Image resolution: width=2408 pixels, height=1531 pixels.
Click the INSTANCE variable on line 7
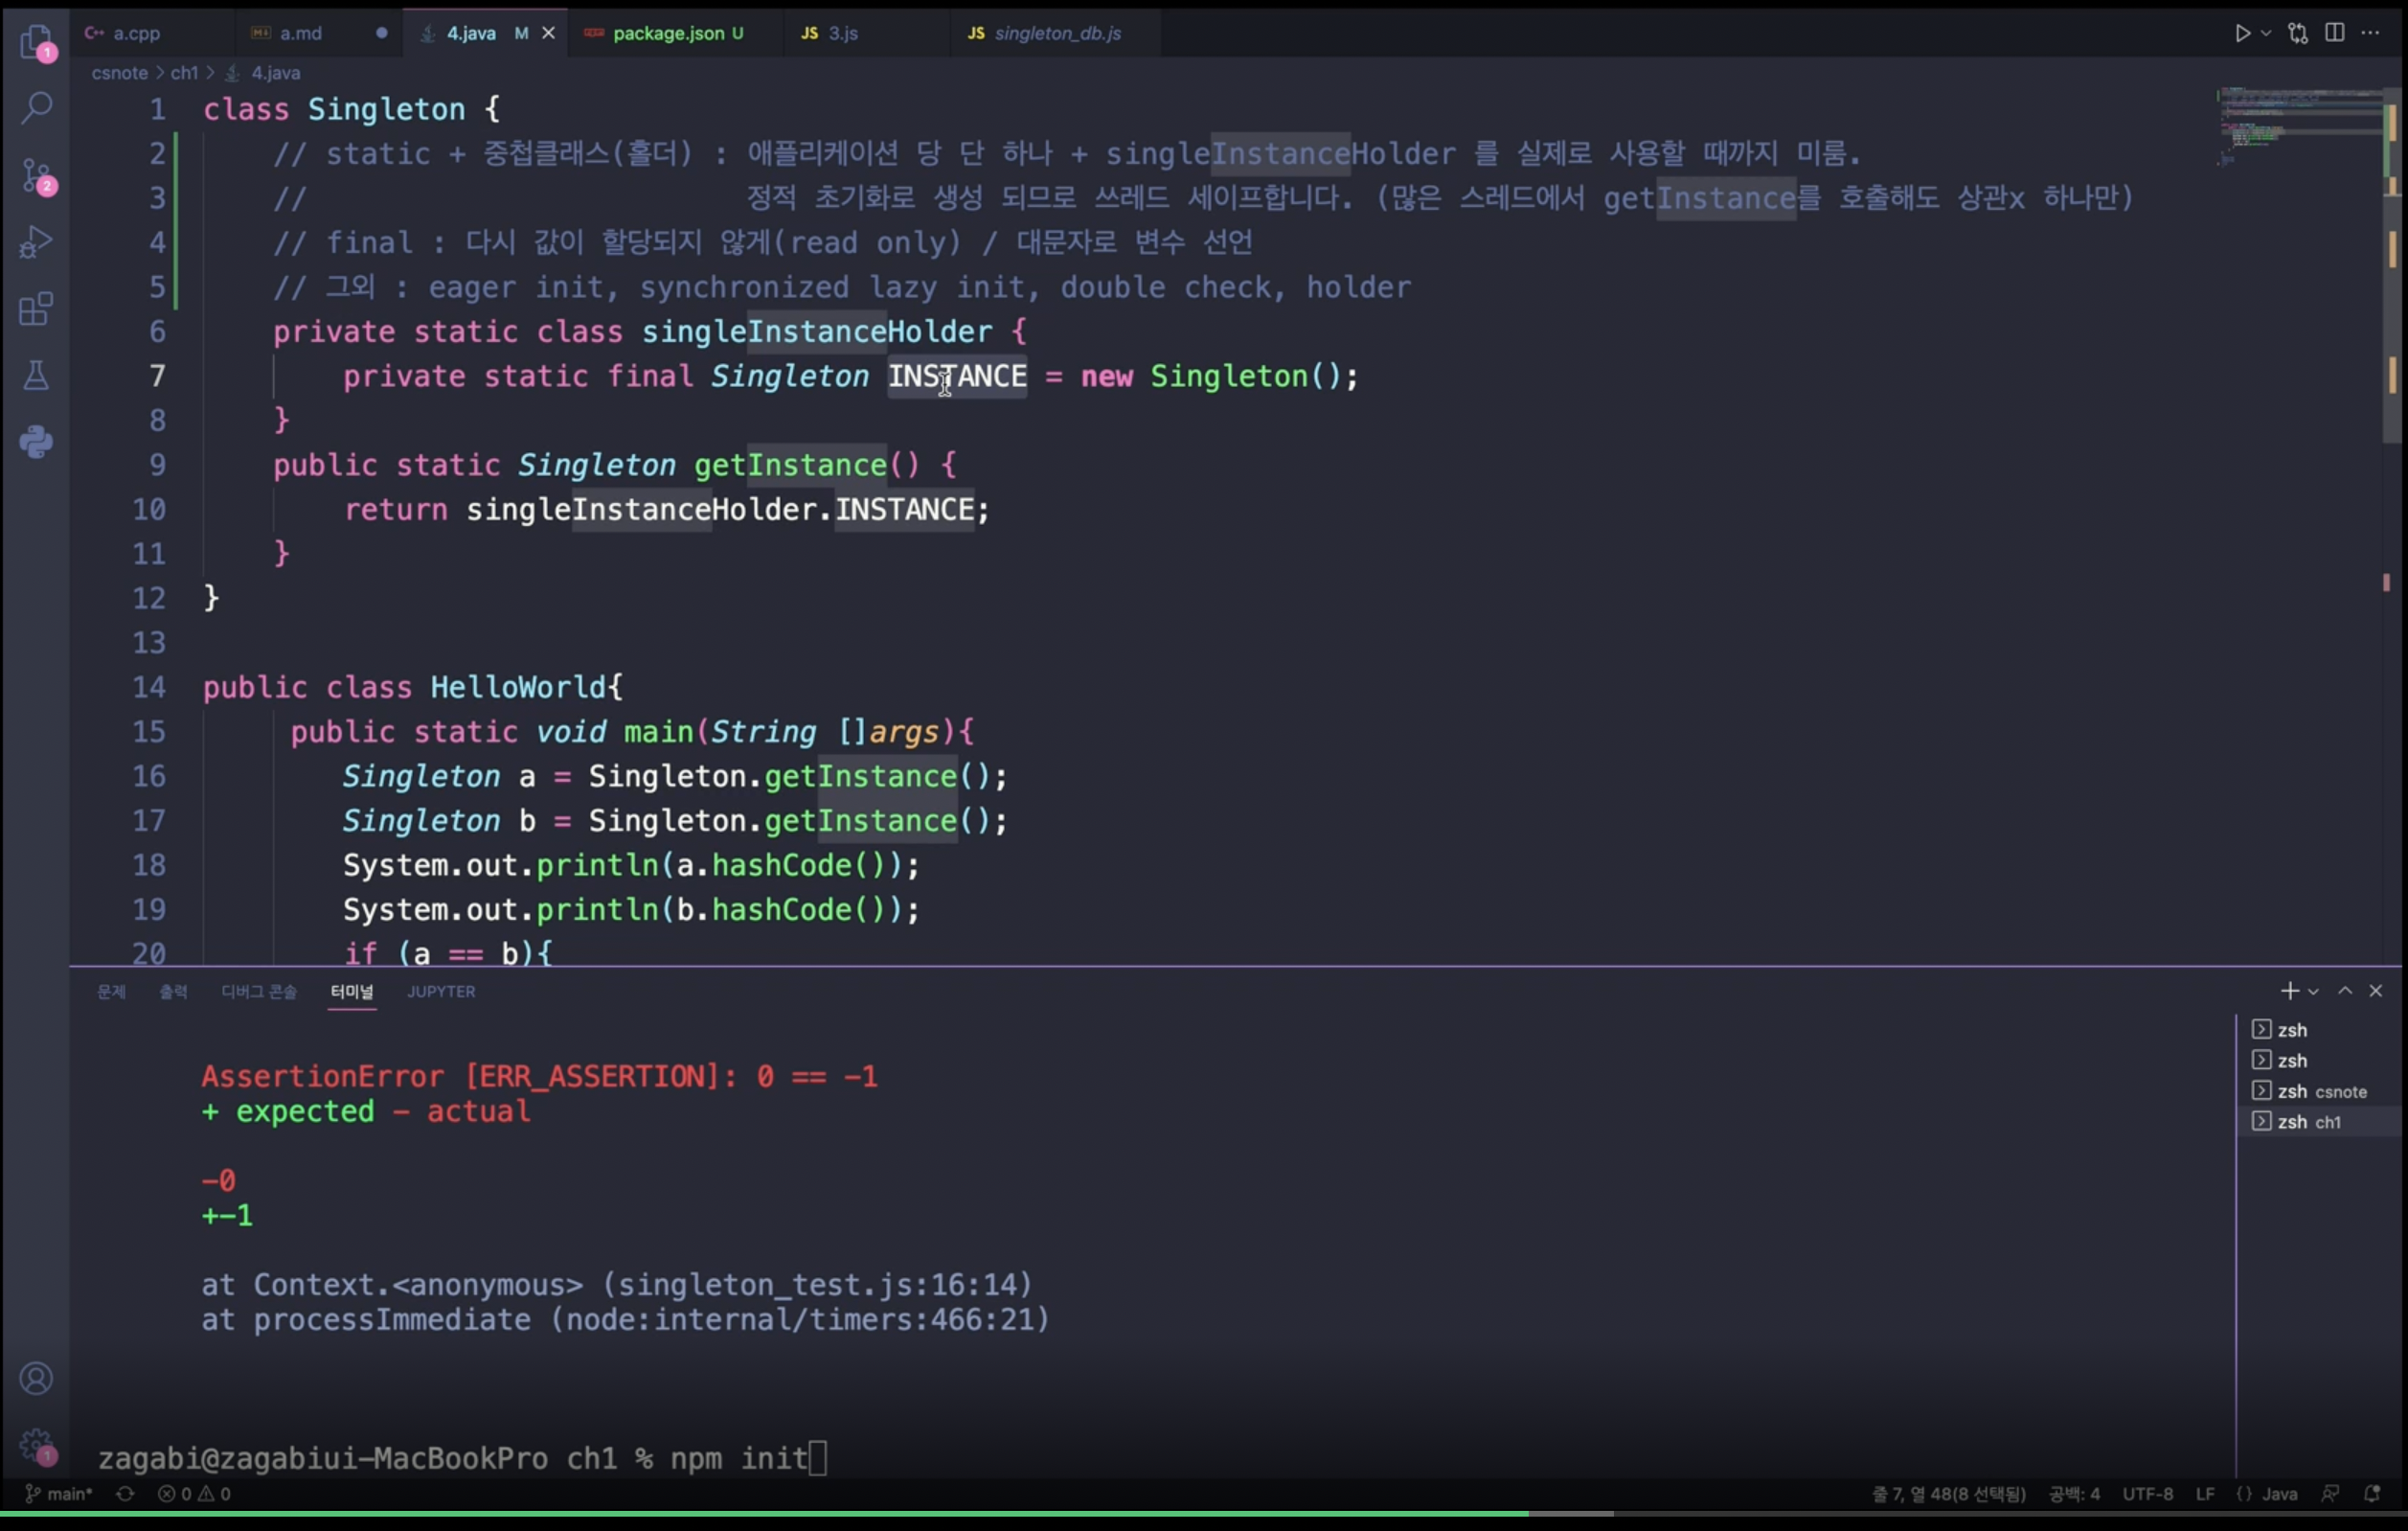(x=957, y=376)
